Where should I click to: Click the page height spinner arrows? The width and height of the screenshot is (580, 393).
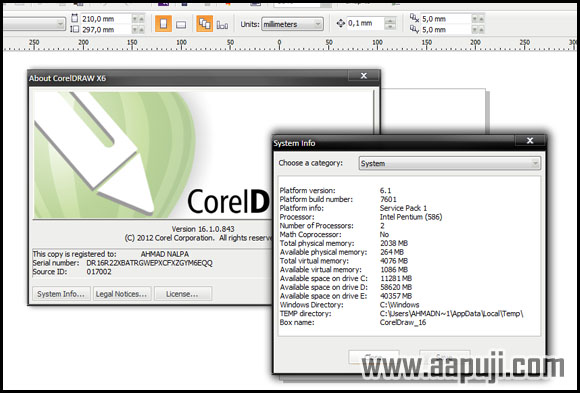pyautogui.click(x=138, y=29)
